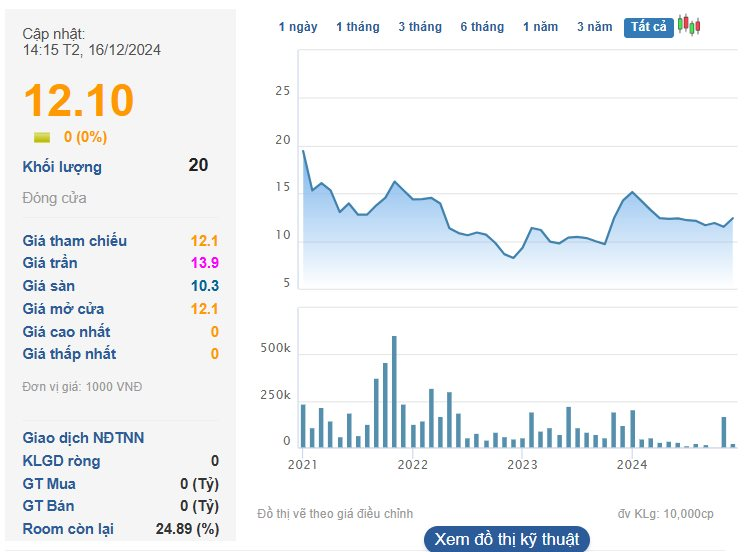Open Xem đồ thị kỹ thuật

pos(506,539)
